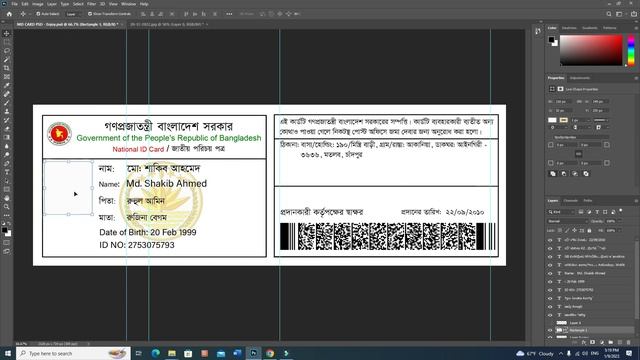This screenshot has width=640, height=360.
Task: Select the Hand tool
Action: [x=7, y=198]
